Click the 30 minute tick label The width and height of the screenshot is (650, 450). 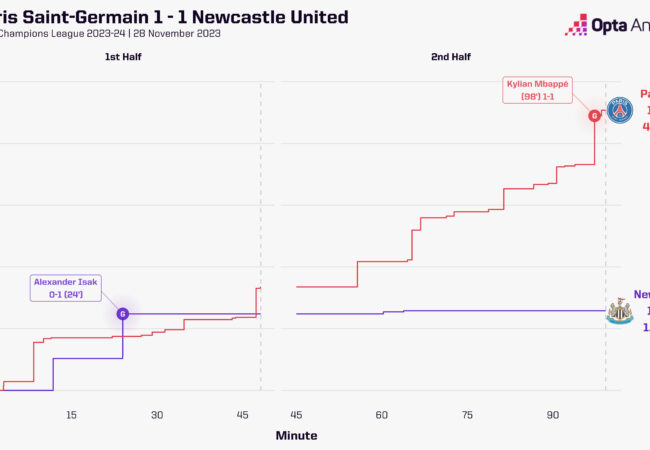(157, 414)
